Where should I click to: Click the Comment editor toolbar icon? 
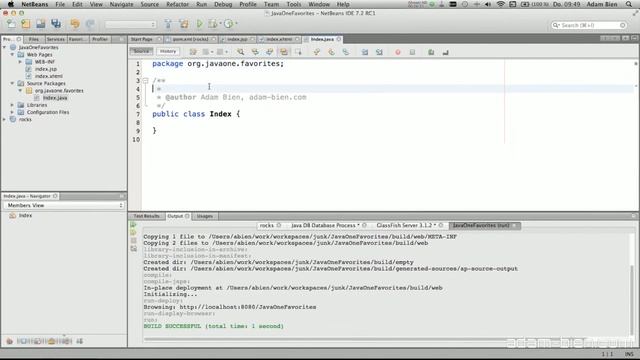431,52
